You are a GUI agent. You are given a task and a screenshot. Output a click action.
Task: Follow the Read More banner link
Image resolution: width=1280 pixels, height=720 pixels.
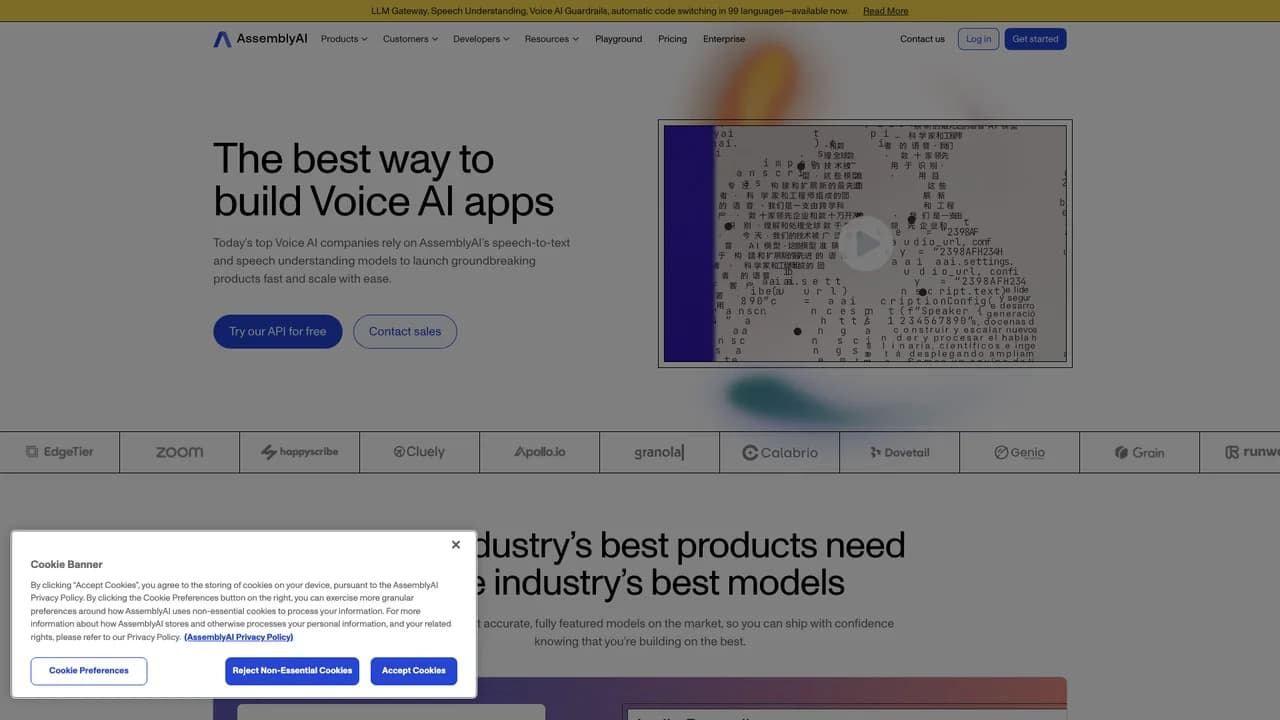coord(886,11)
